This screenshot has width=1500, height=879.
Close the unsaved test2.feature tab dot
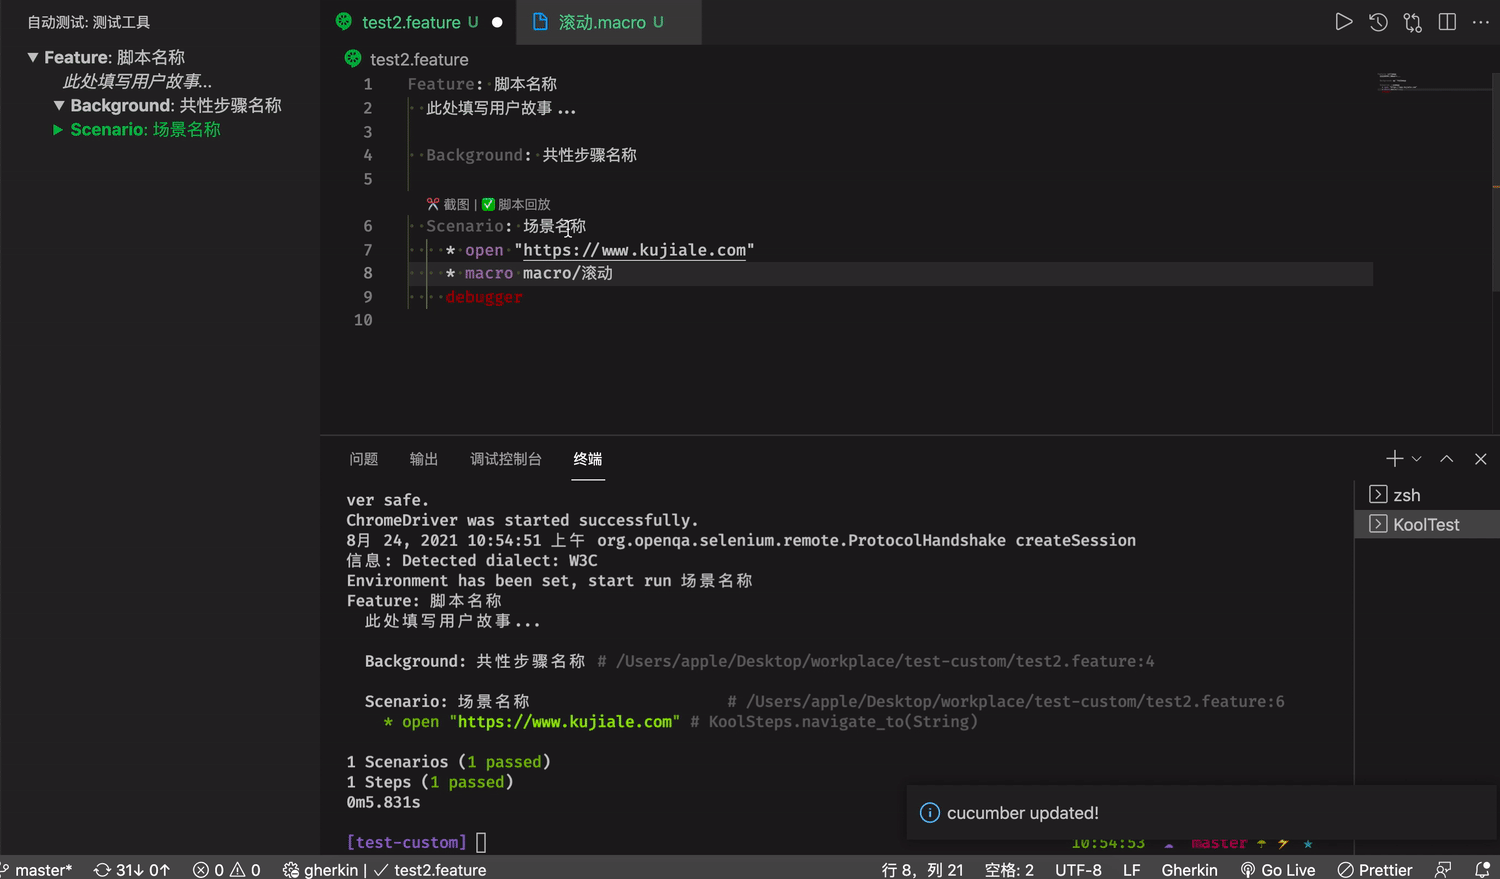[497, 22]
